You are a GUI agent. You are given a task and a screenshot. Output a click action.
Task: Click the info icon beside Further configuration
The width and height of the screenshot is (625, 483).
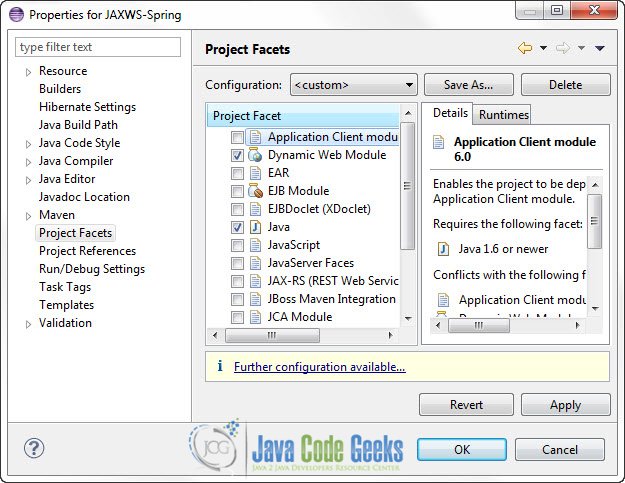point(220,366)
